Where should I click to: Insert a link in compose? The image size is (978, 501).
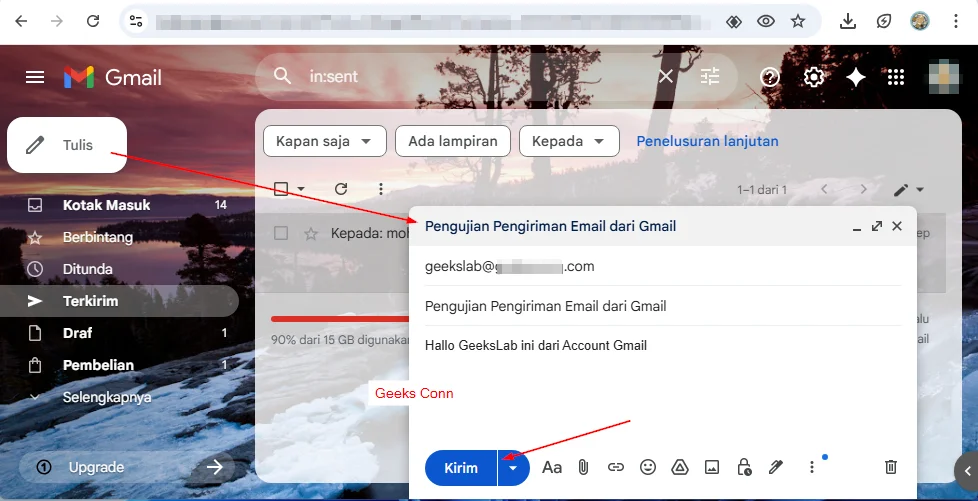click(x=616, y=467)
